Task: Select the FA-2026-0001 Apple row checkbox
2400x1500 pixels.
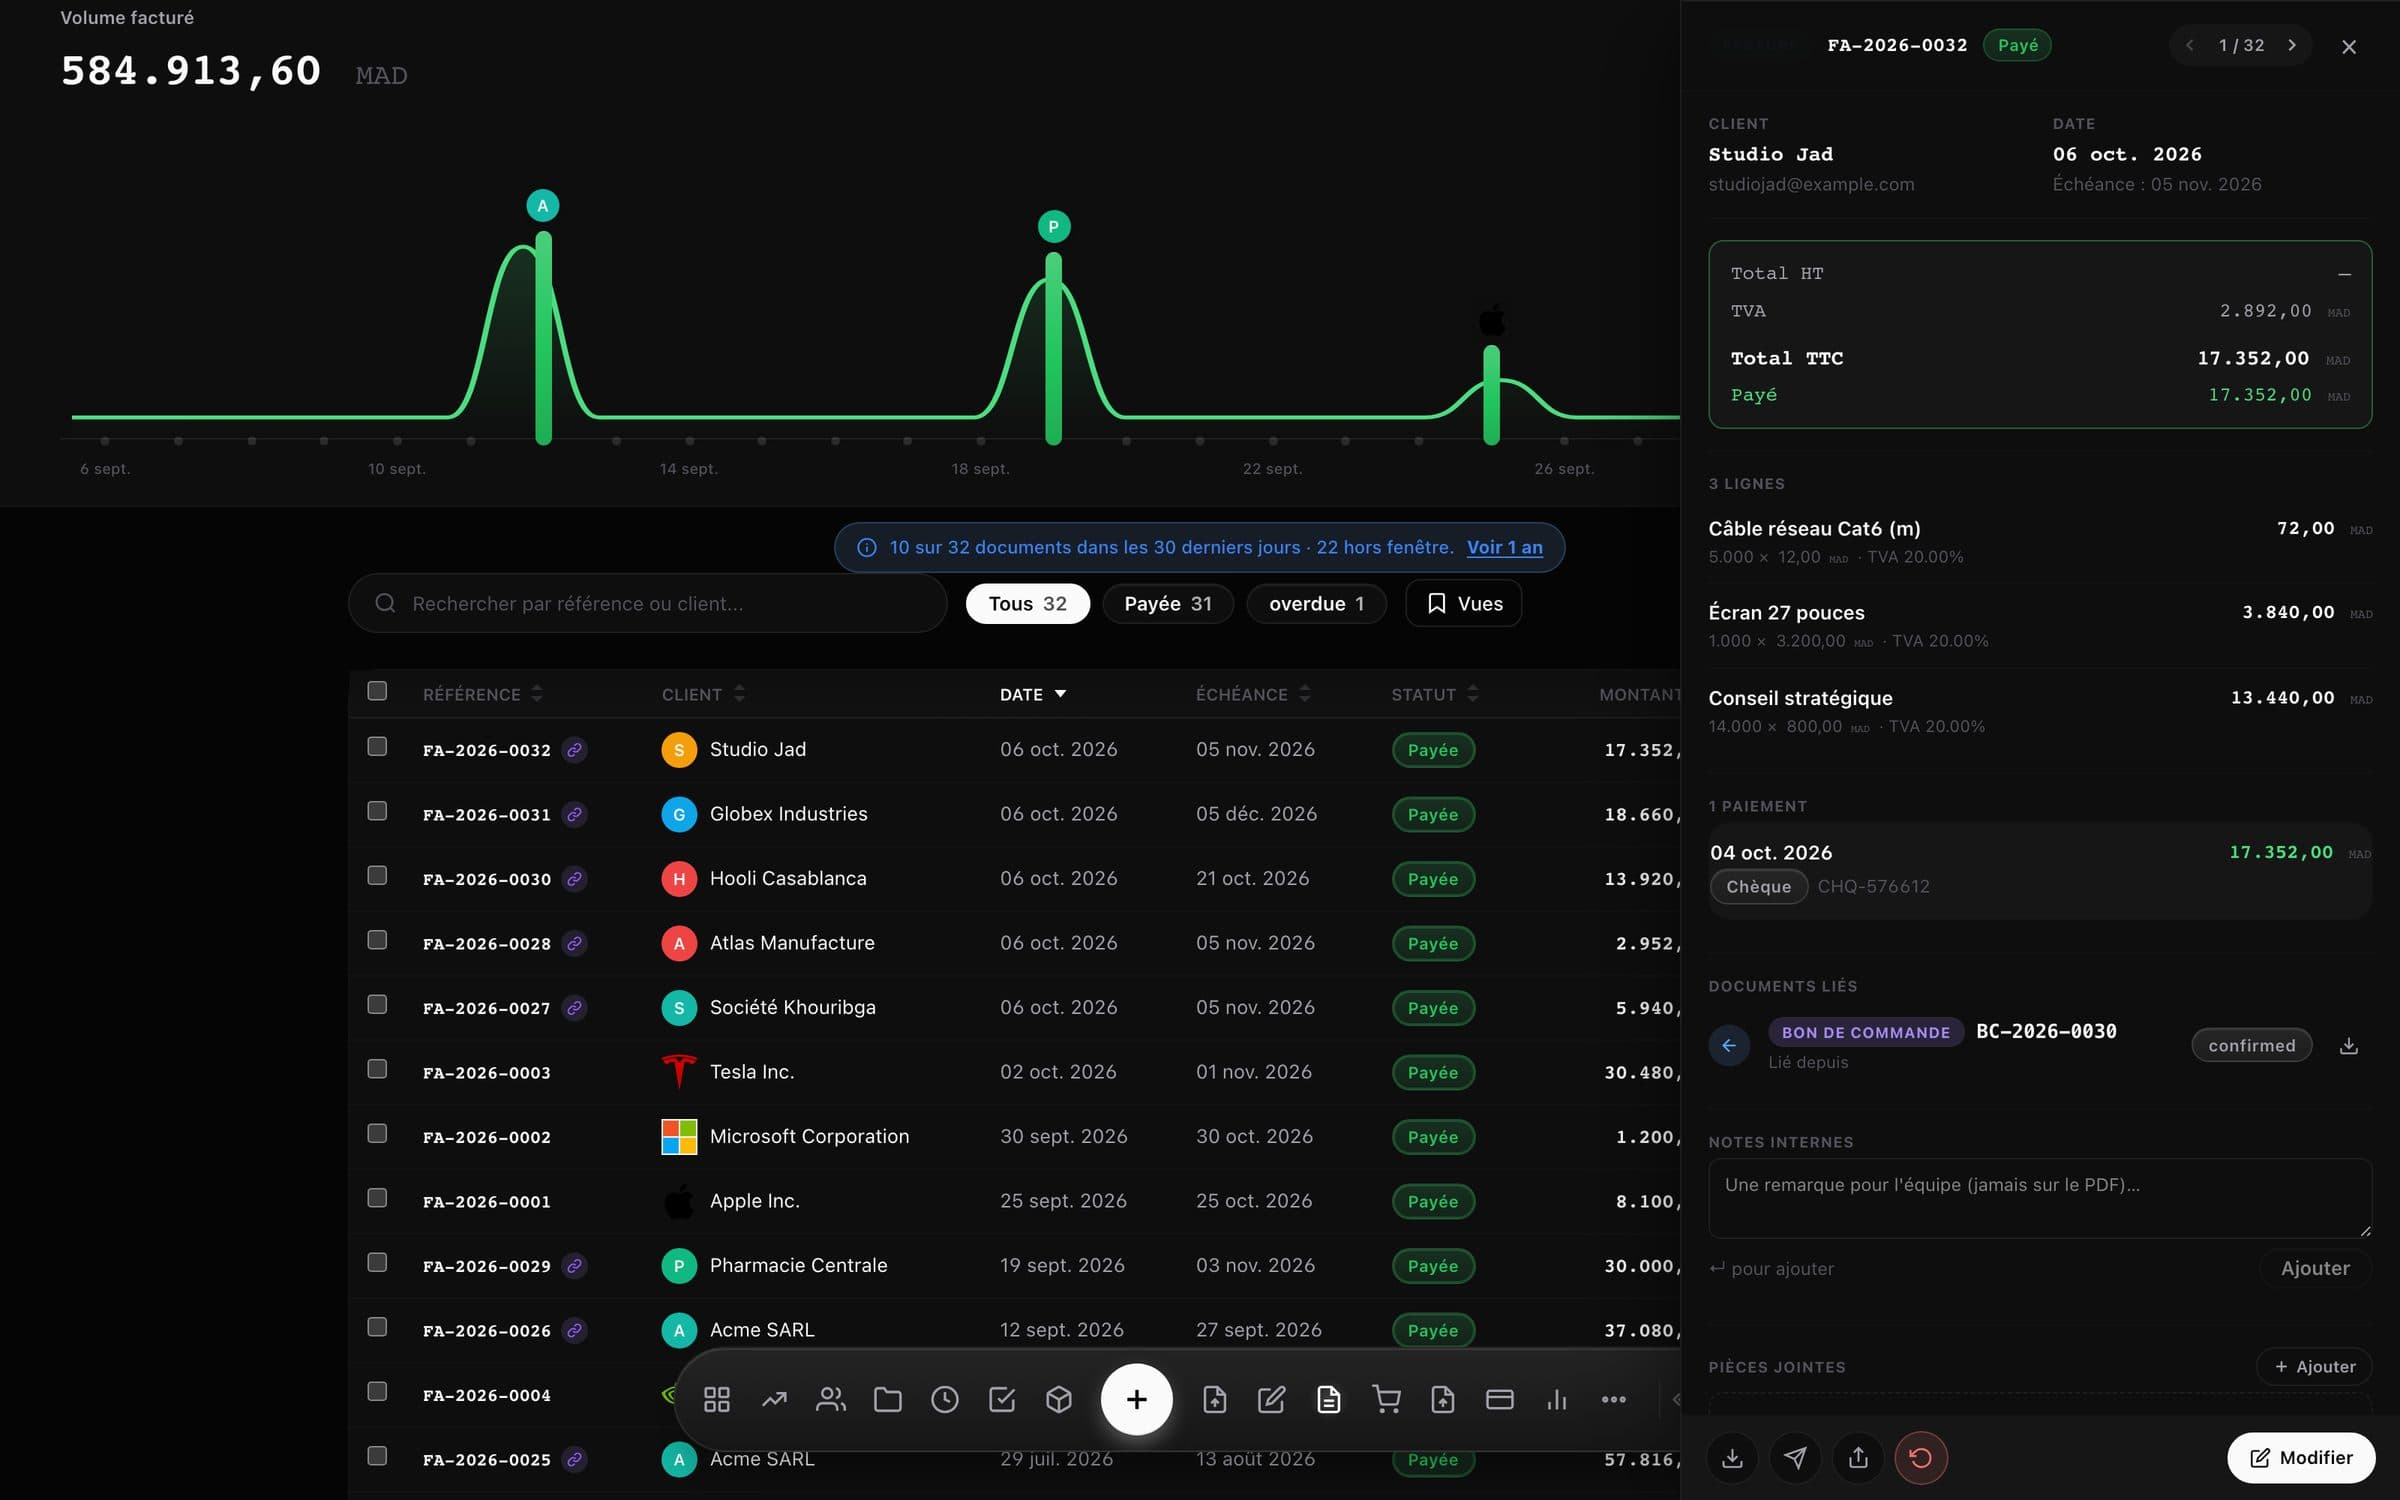Action: pyautogui.click(x=377, y=1198)
